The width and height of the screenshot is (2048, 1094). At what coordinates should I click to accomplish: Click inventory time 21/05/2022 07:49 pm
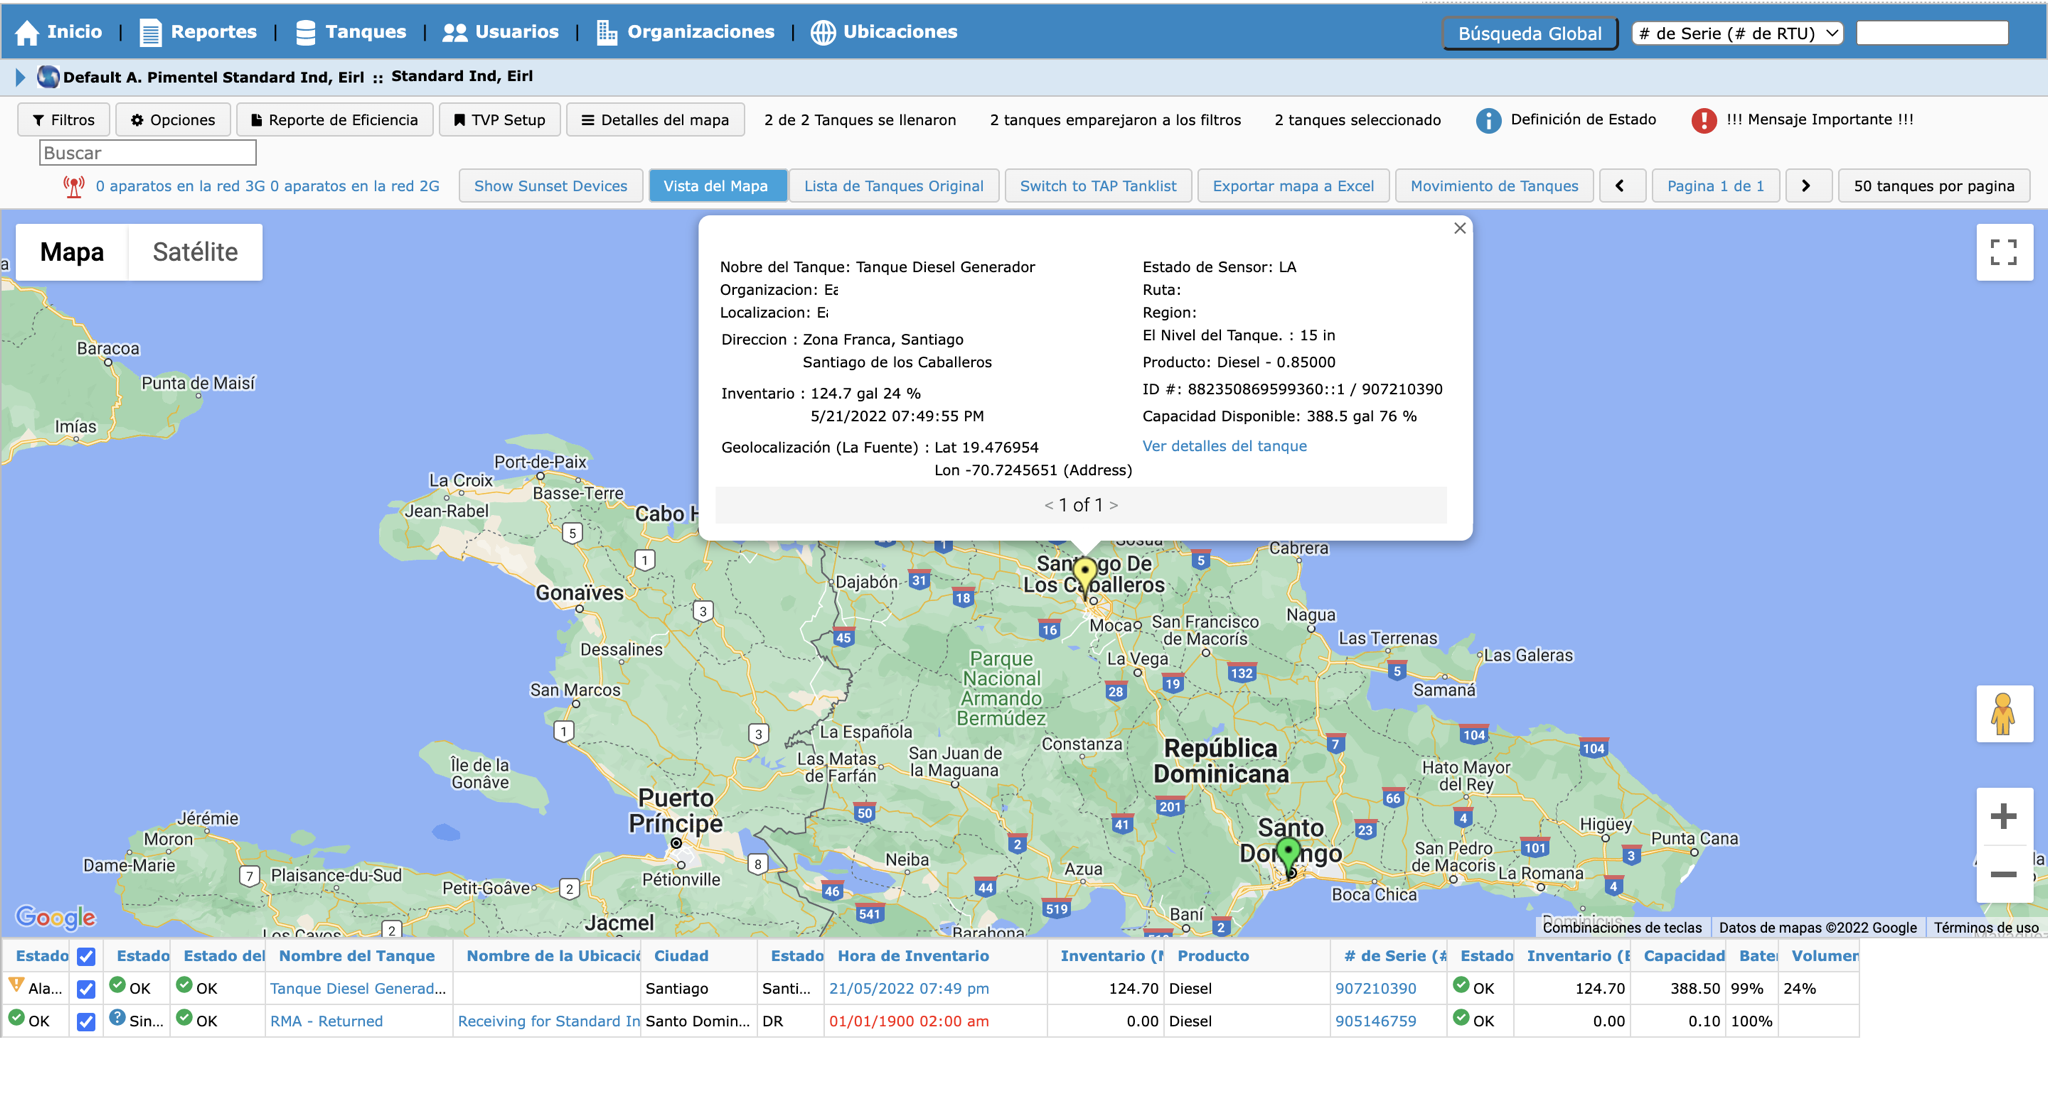(909, 989)
